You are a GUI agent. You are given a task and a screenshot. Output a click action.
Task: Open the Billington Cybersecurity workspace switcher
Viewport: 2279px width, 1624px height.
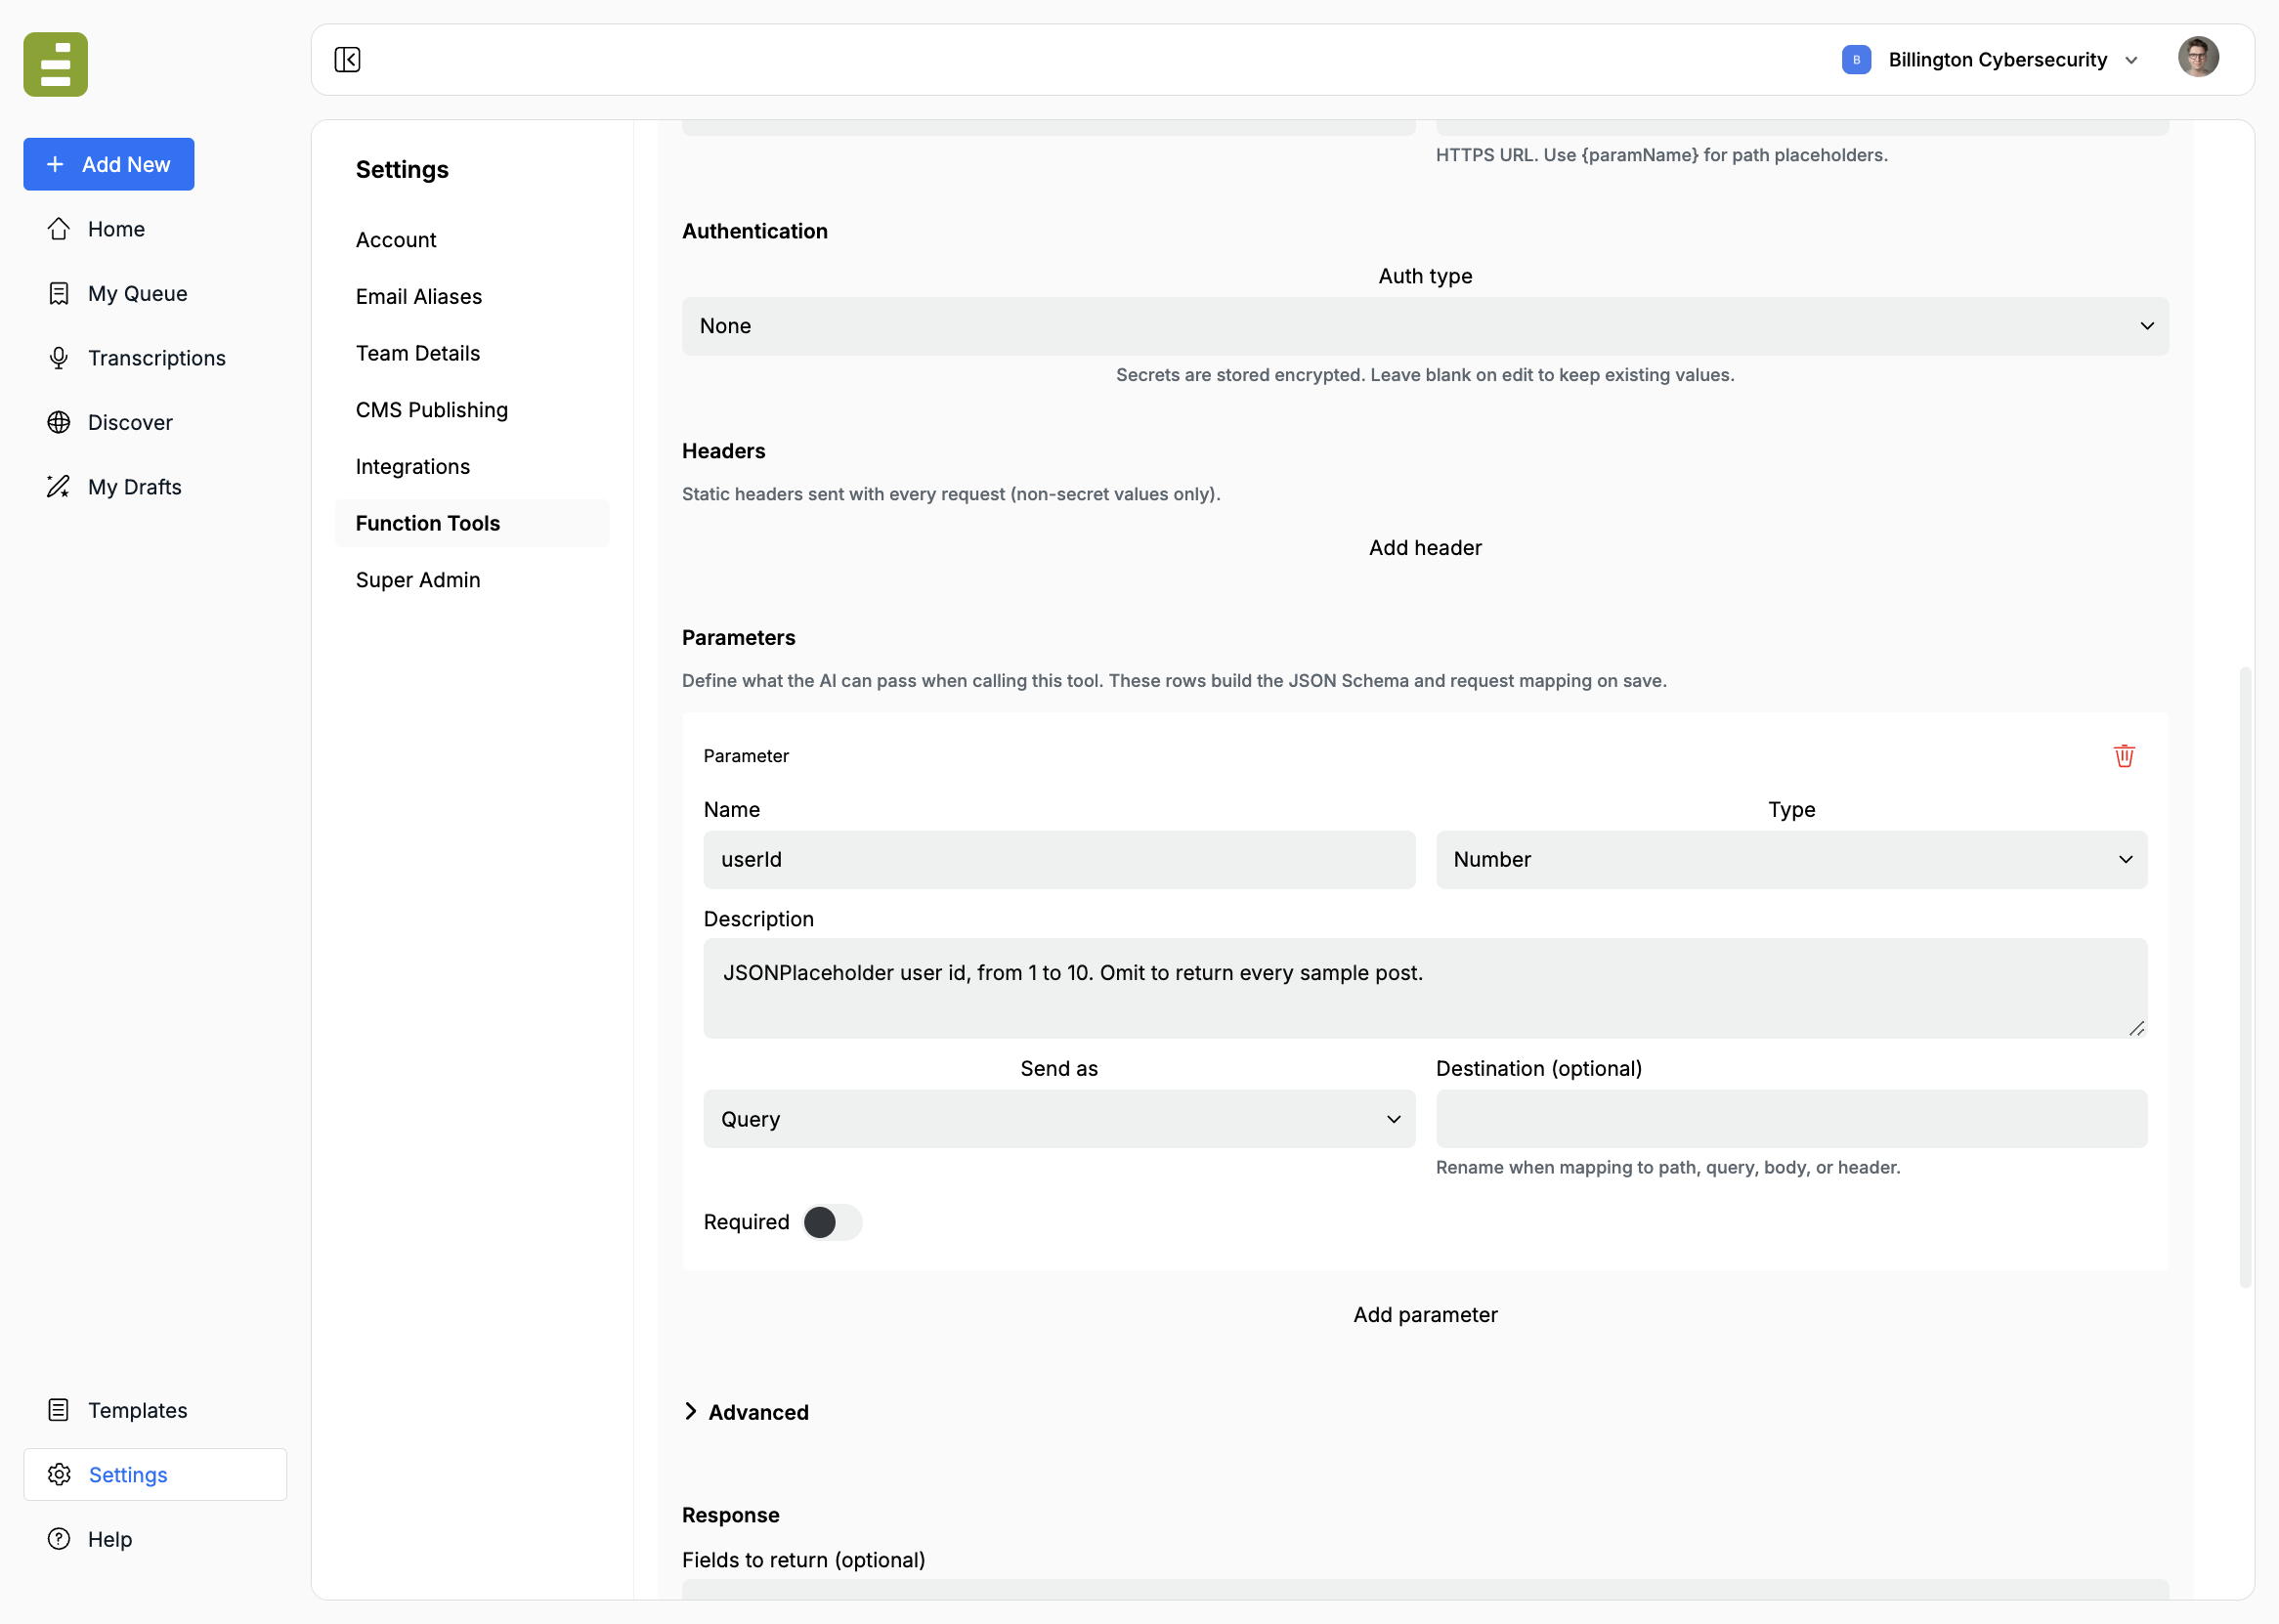1989,59
